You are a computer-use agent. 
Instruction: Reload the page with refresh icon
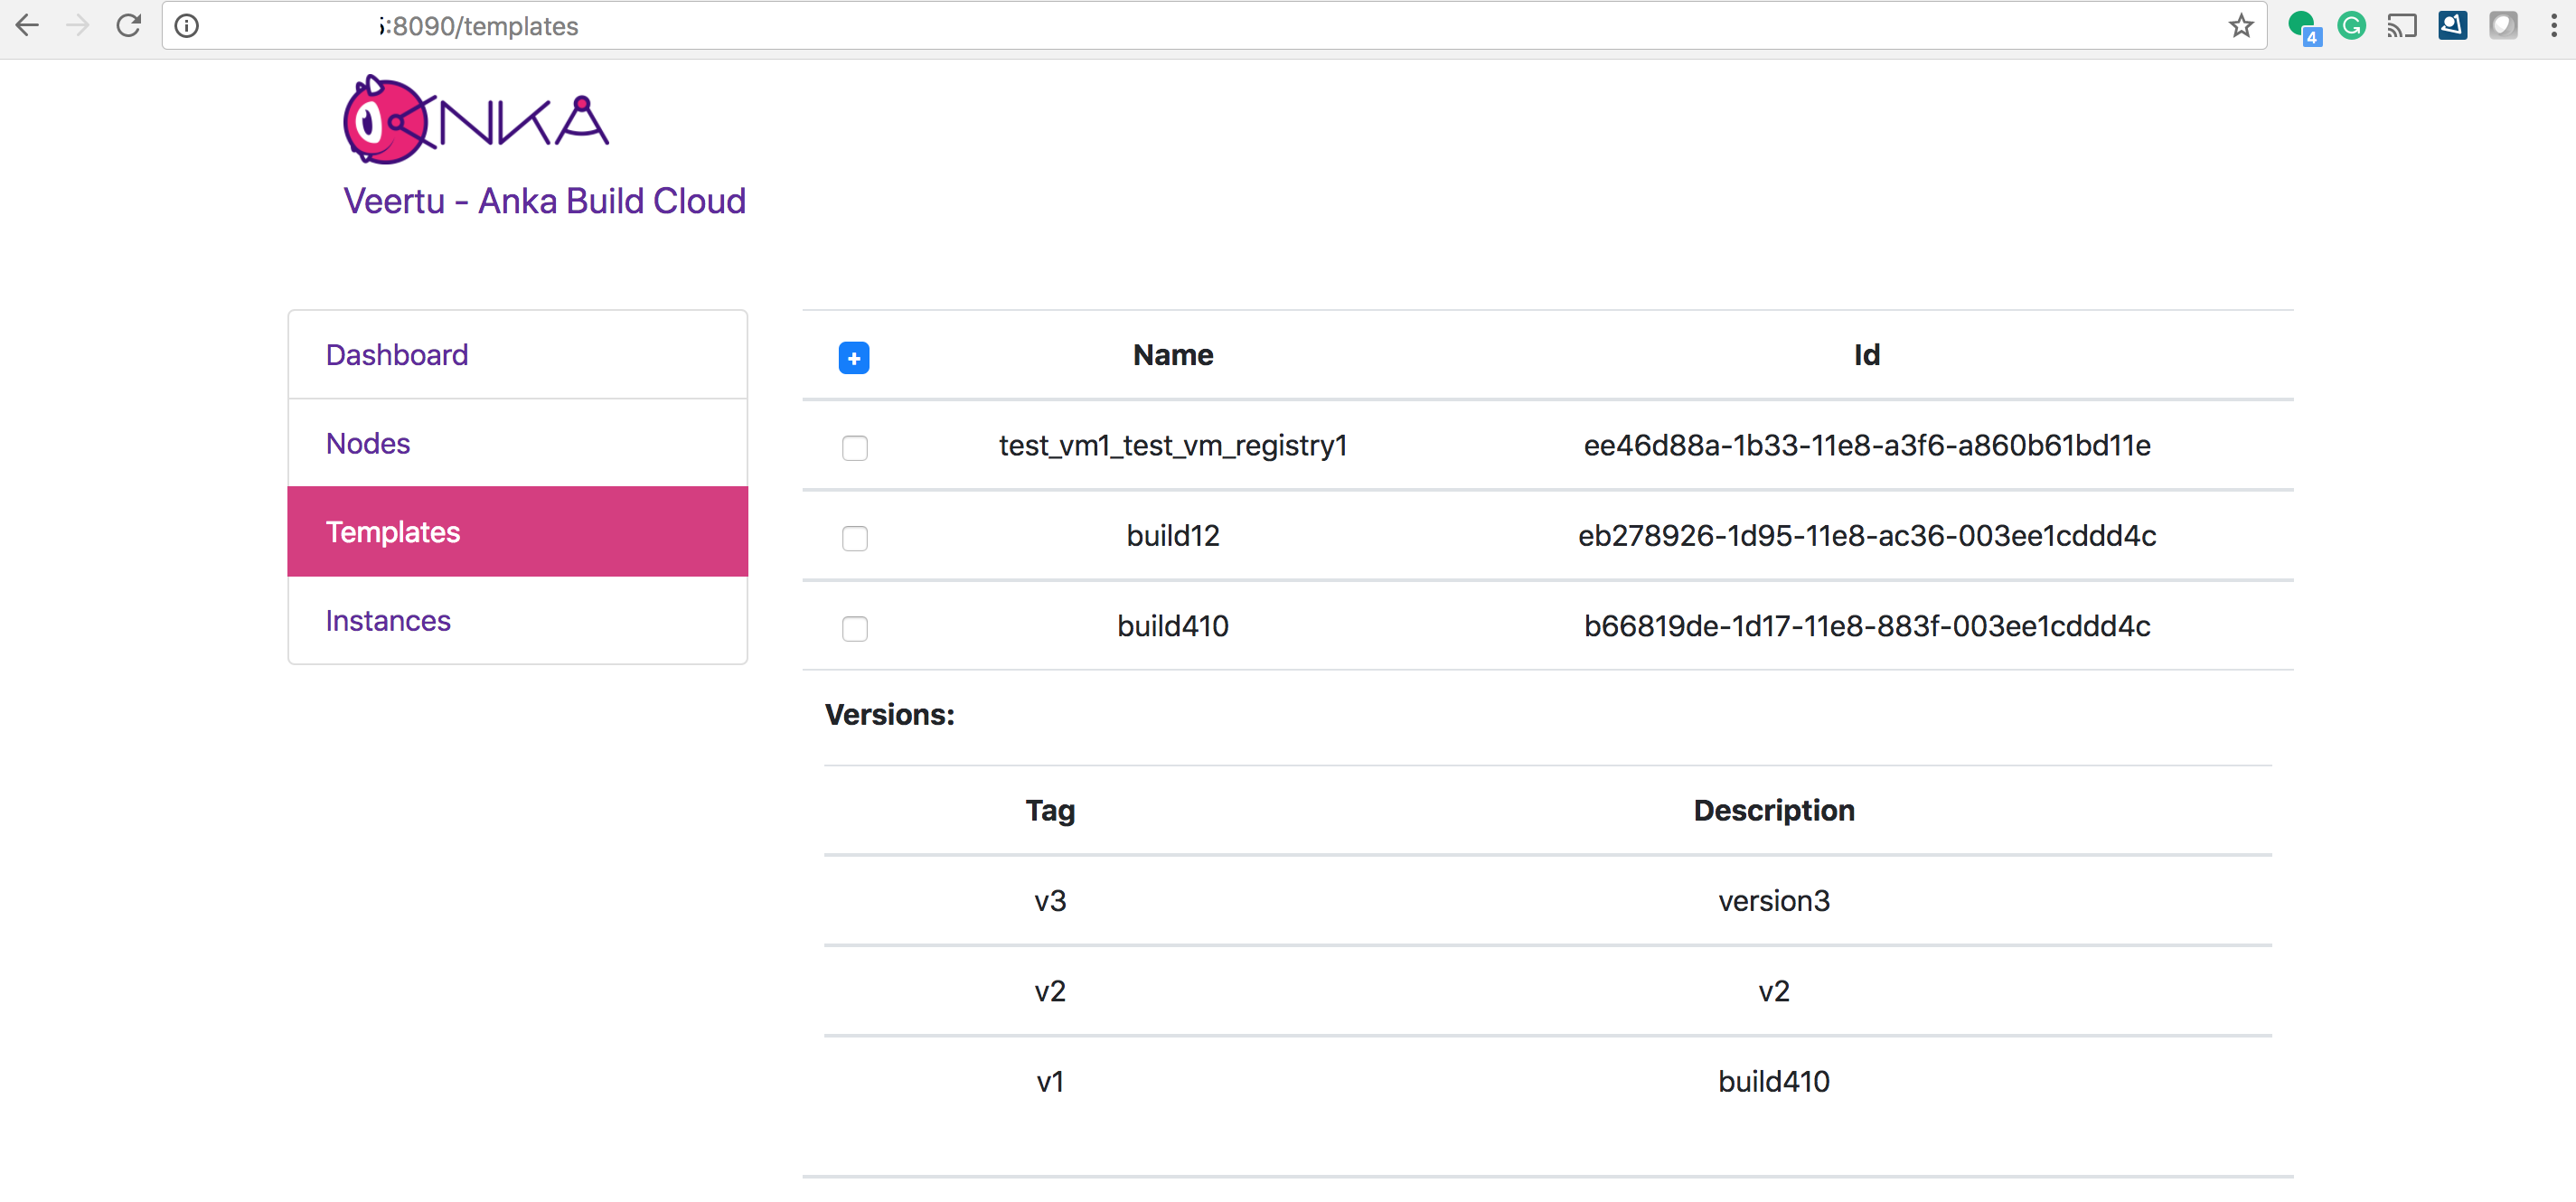pyautogui.click(x=129, y=25)
